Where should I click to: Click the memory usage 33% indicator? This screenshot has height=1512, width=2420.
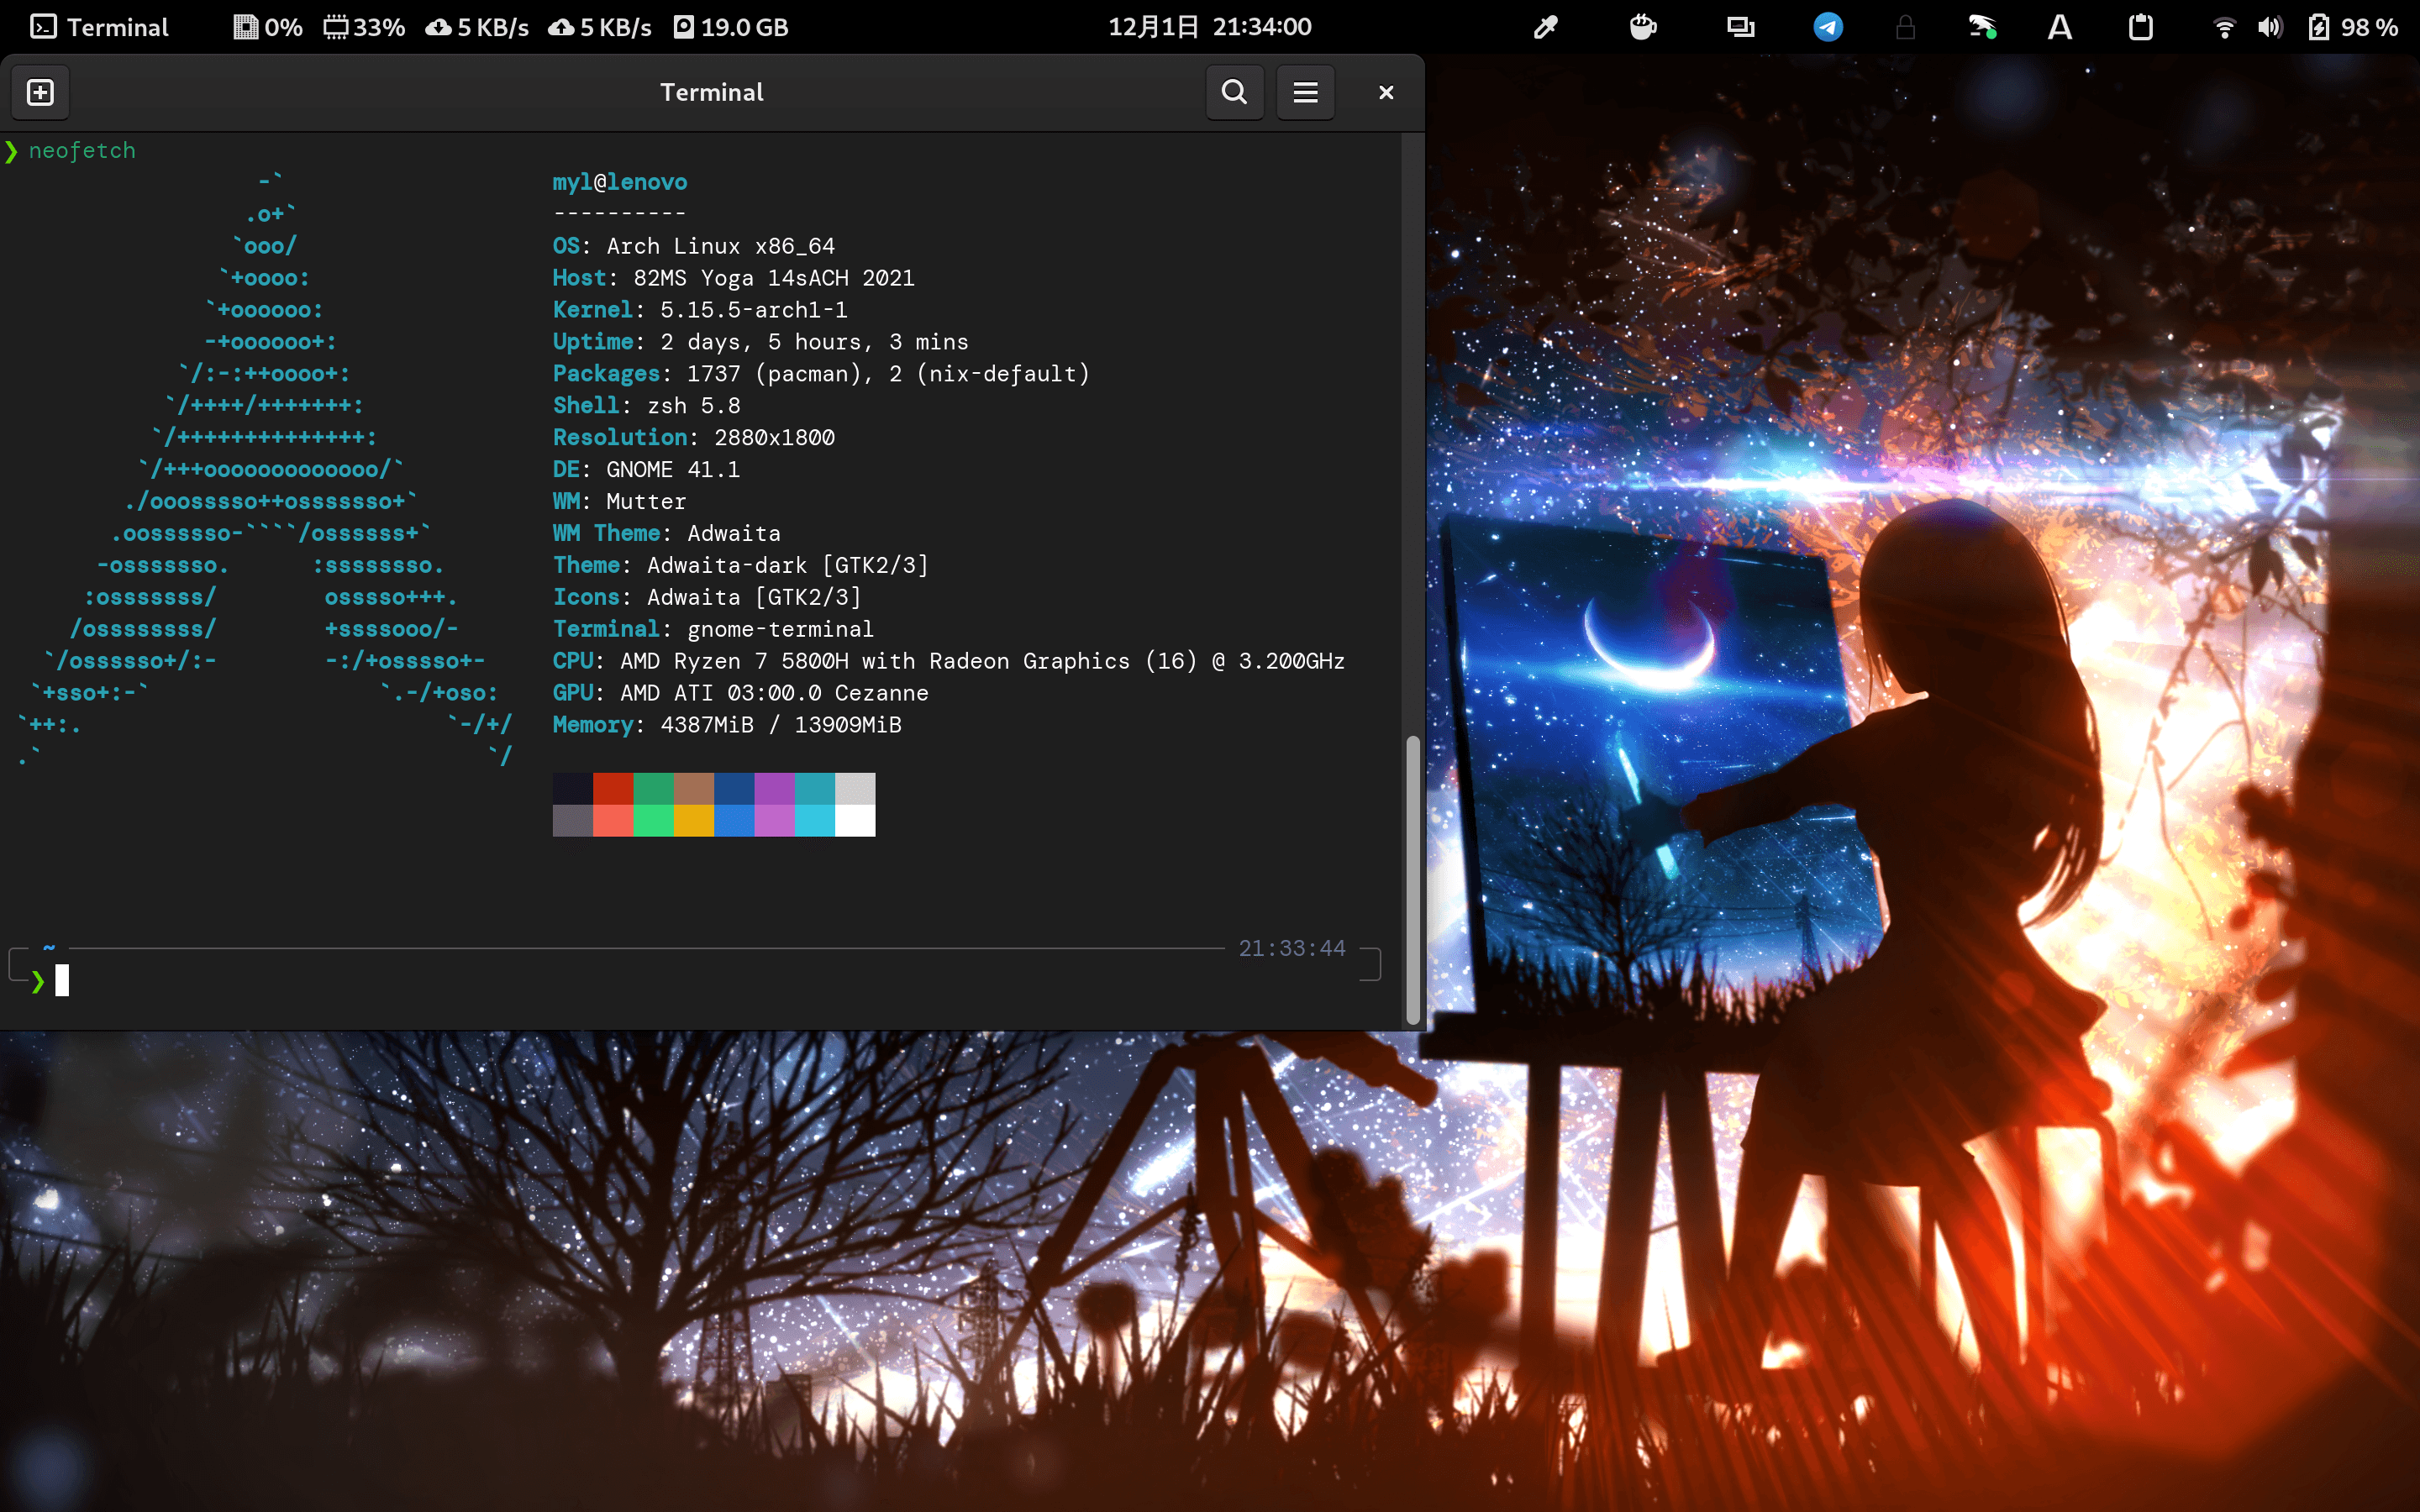point(364,27)
